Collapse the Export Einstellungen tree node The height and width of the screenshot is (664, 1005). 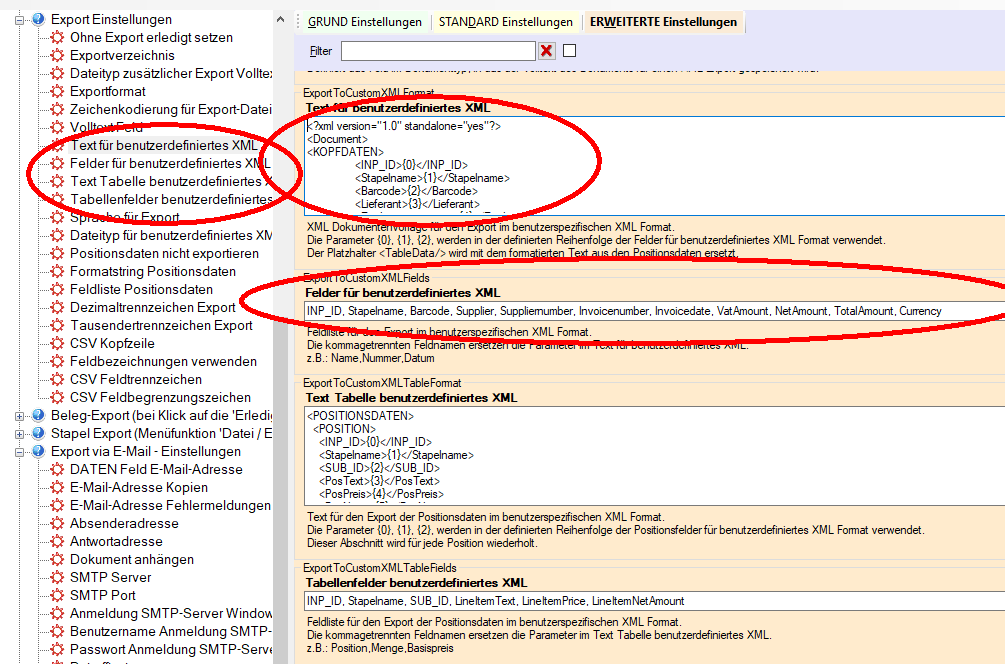[20, 20]
